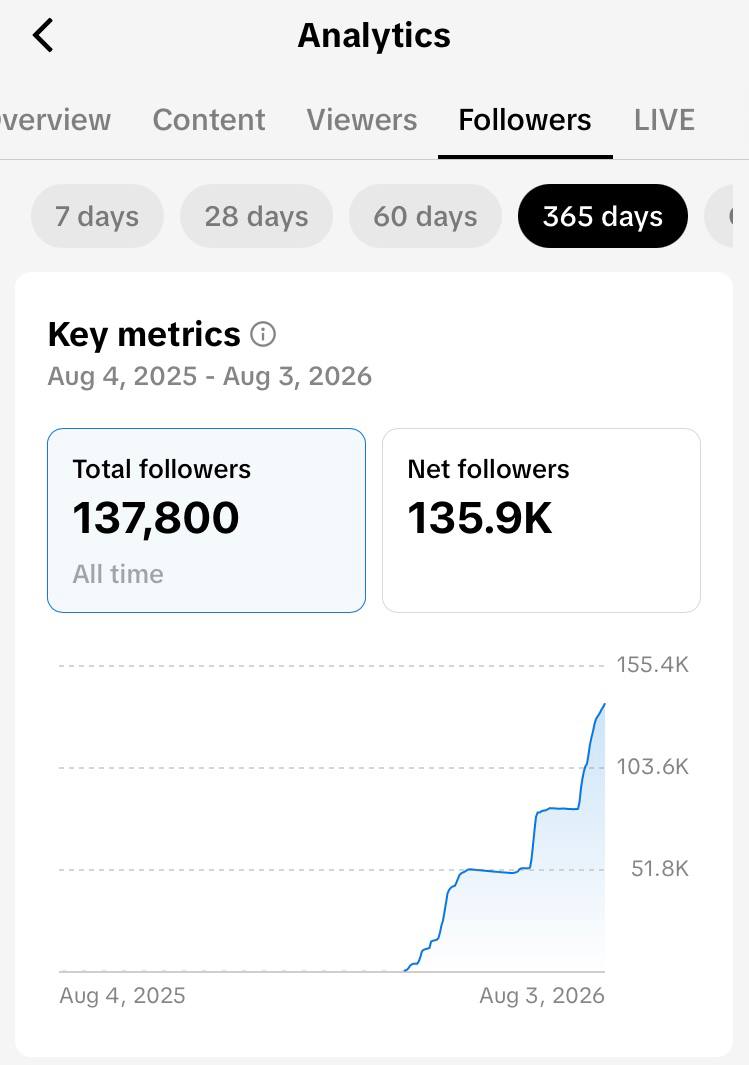Choose the 7 days range
Screen dimensions: 749x1065
[97, 216]
